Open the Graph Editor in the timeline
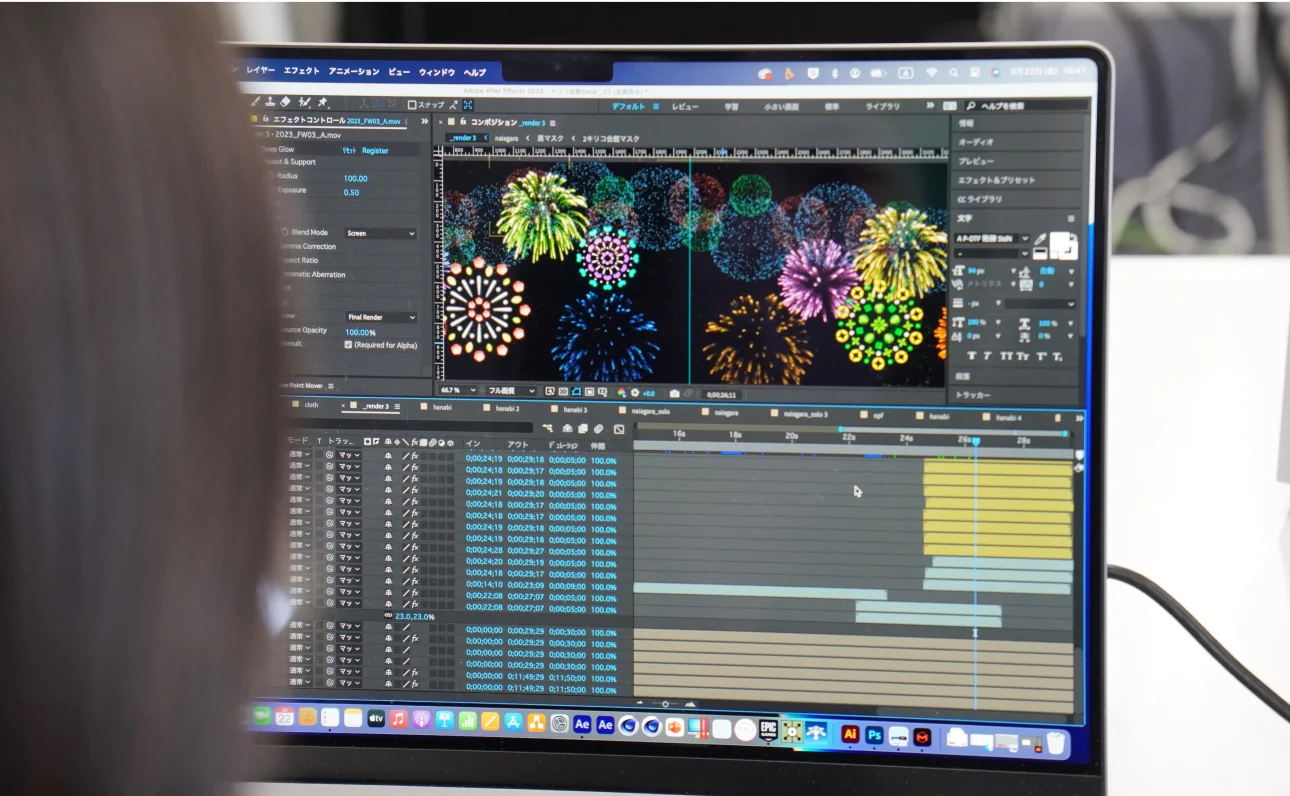This screenshot has height=796, width=1290. click(x=619, y=429)
